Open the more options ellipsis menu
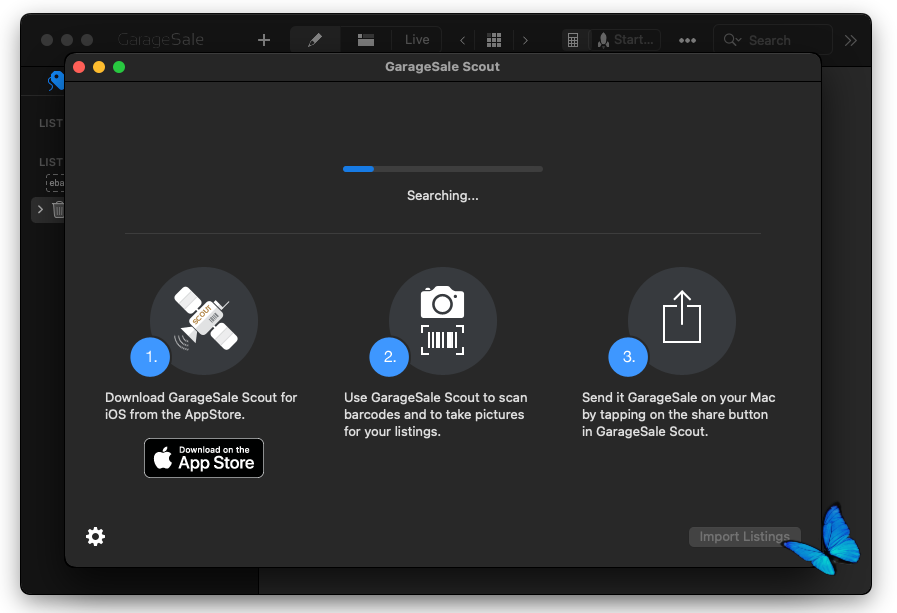This screenshot has width=897, height=613. coord(687,40)
